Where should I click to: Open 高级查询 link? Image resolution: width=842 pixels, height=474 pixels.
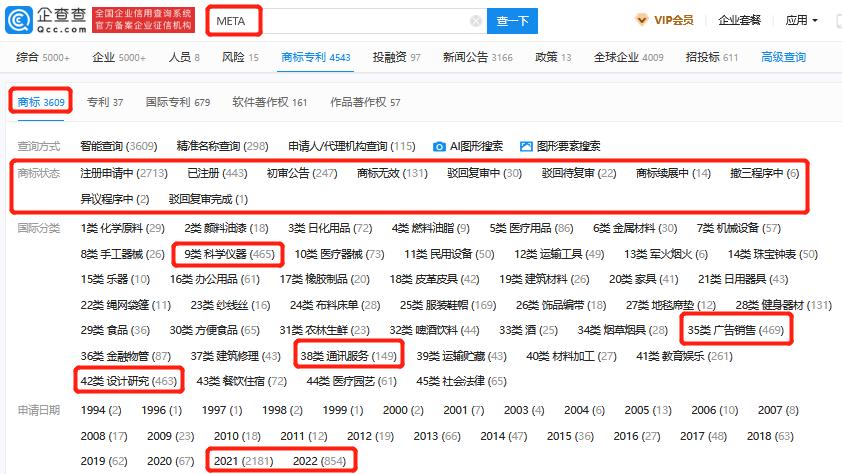click(x=783, y=57)
